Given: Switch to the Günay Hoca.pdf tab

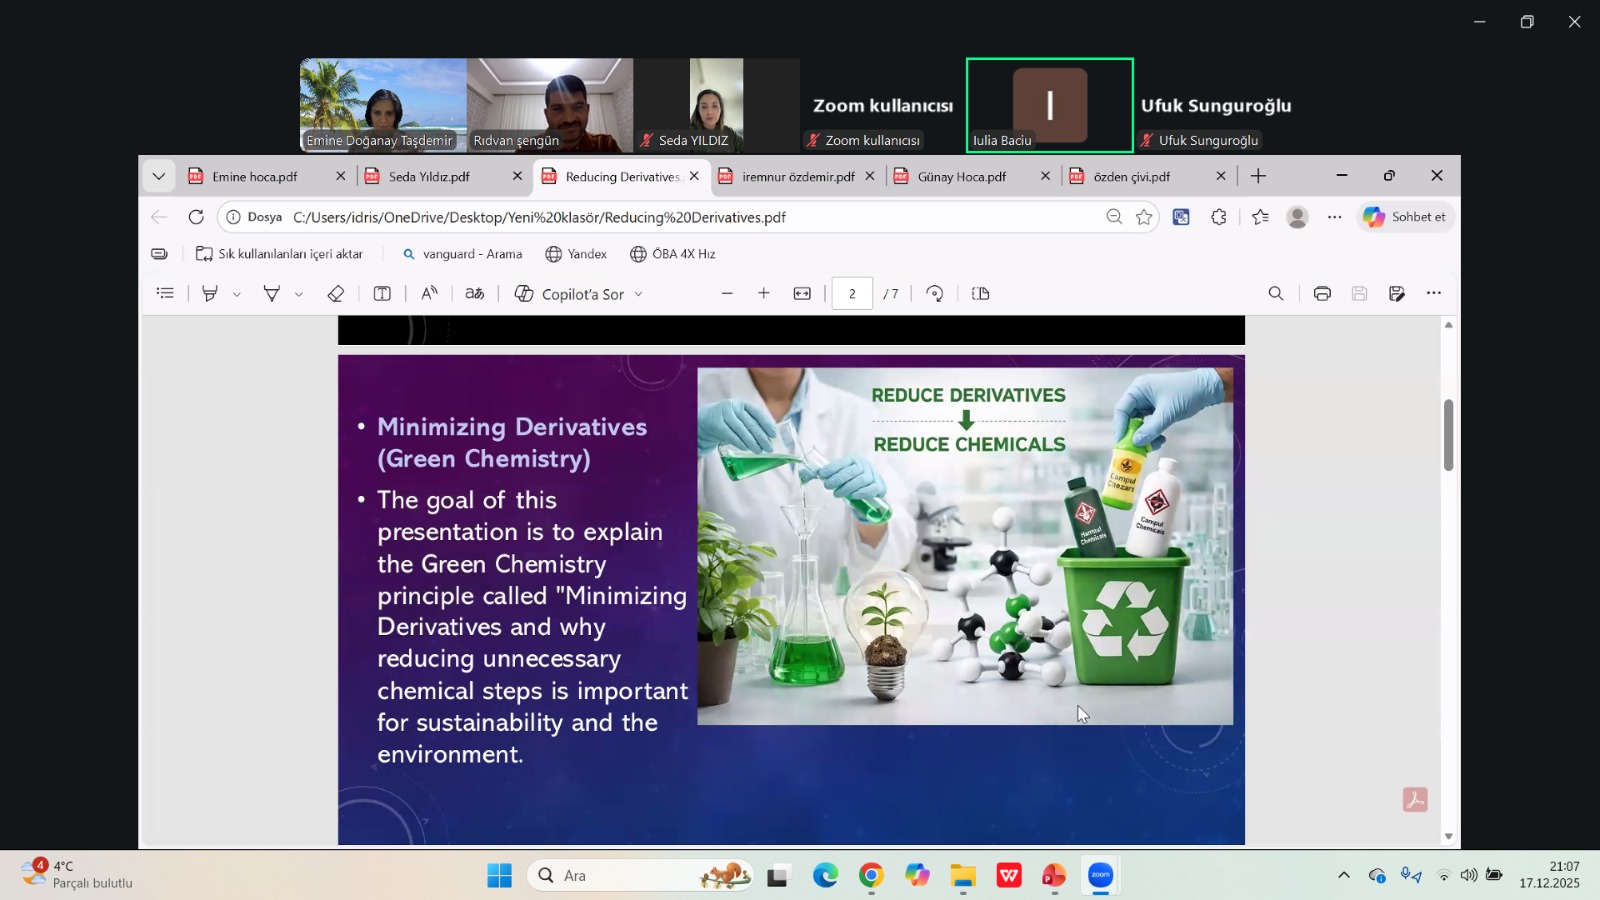Looking at the screenshot, I should [961, 177].
